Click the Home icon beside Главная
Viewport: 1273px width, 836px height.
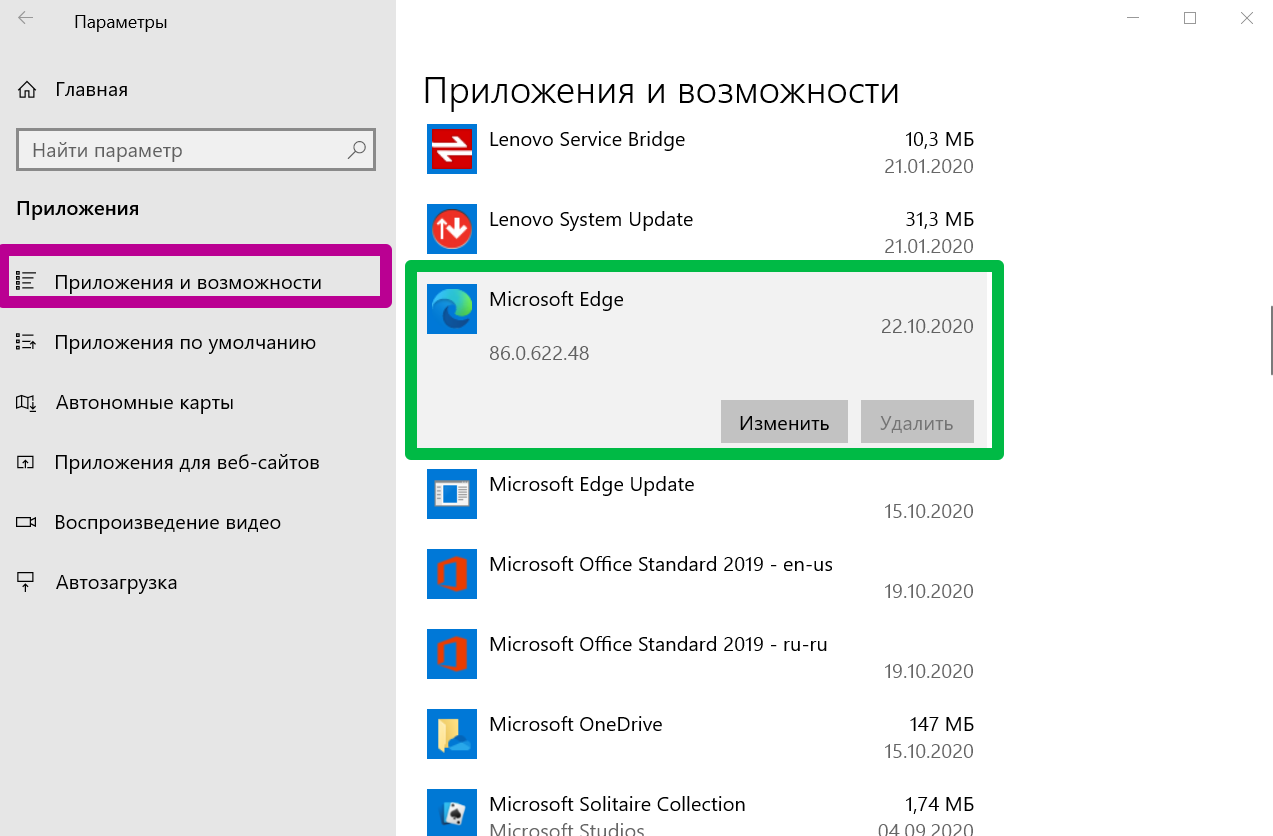(x=27, y=90)
